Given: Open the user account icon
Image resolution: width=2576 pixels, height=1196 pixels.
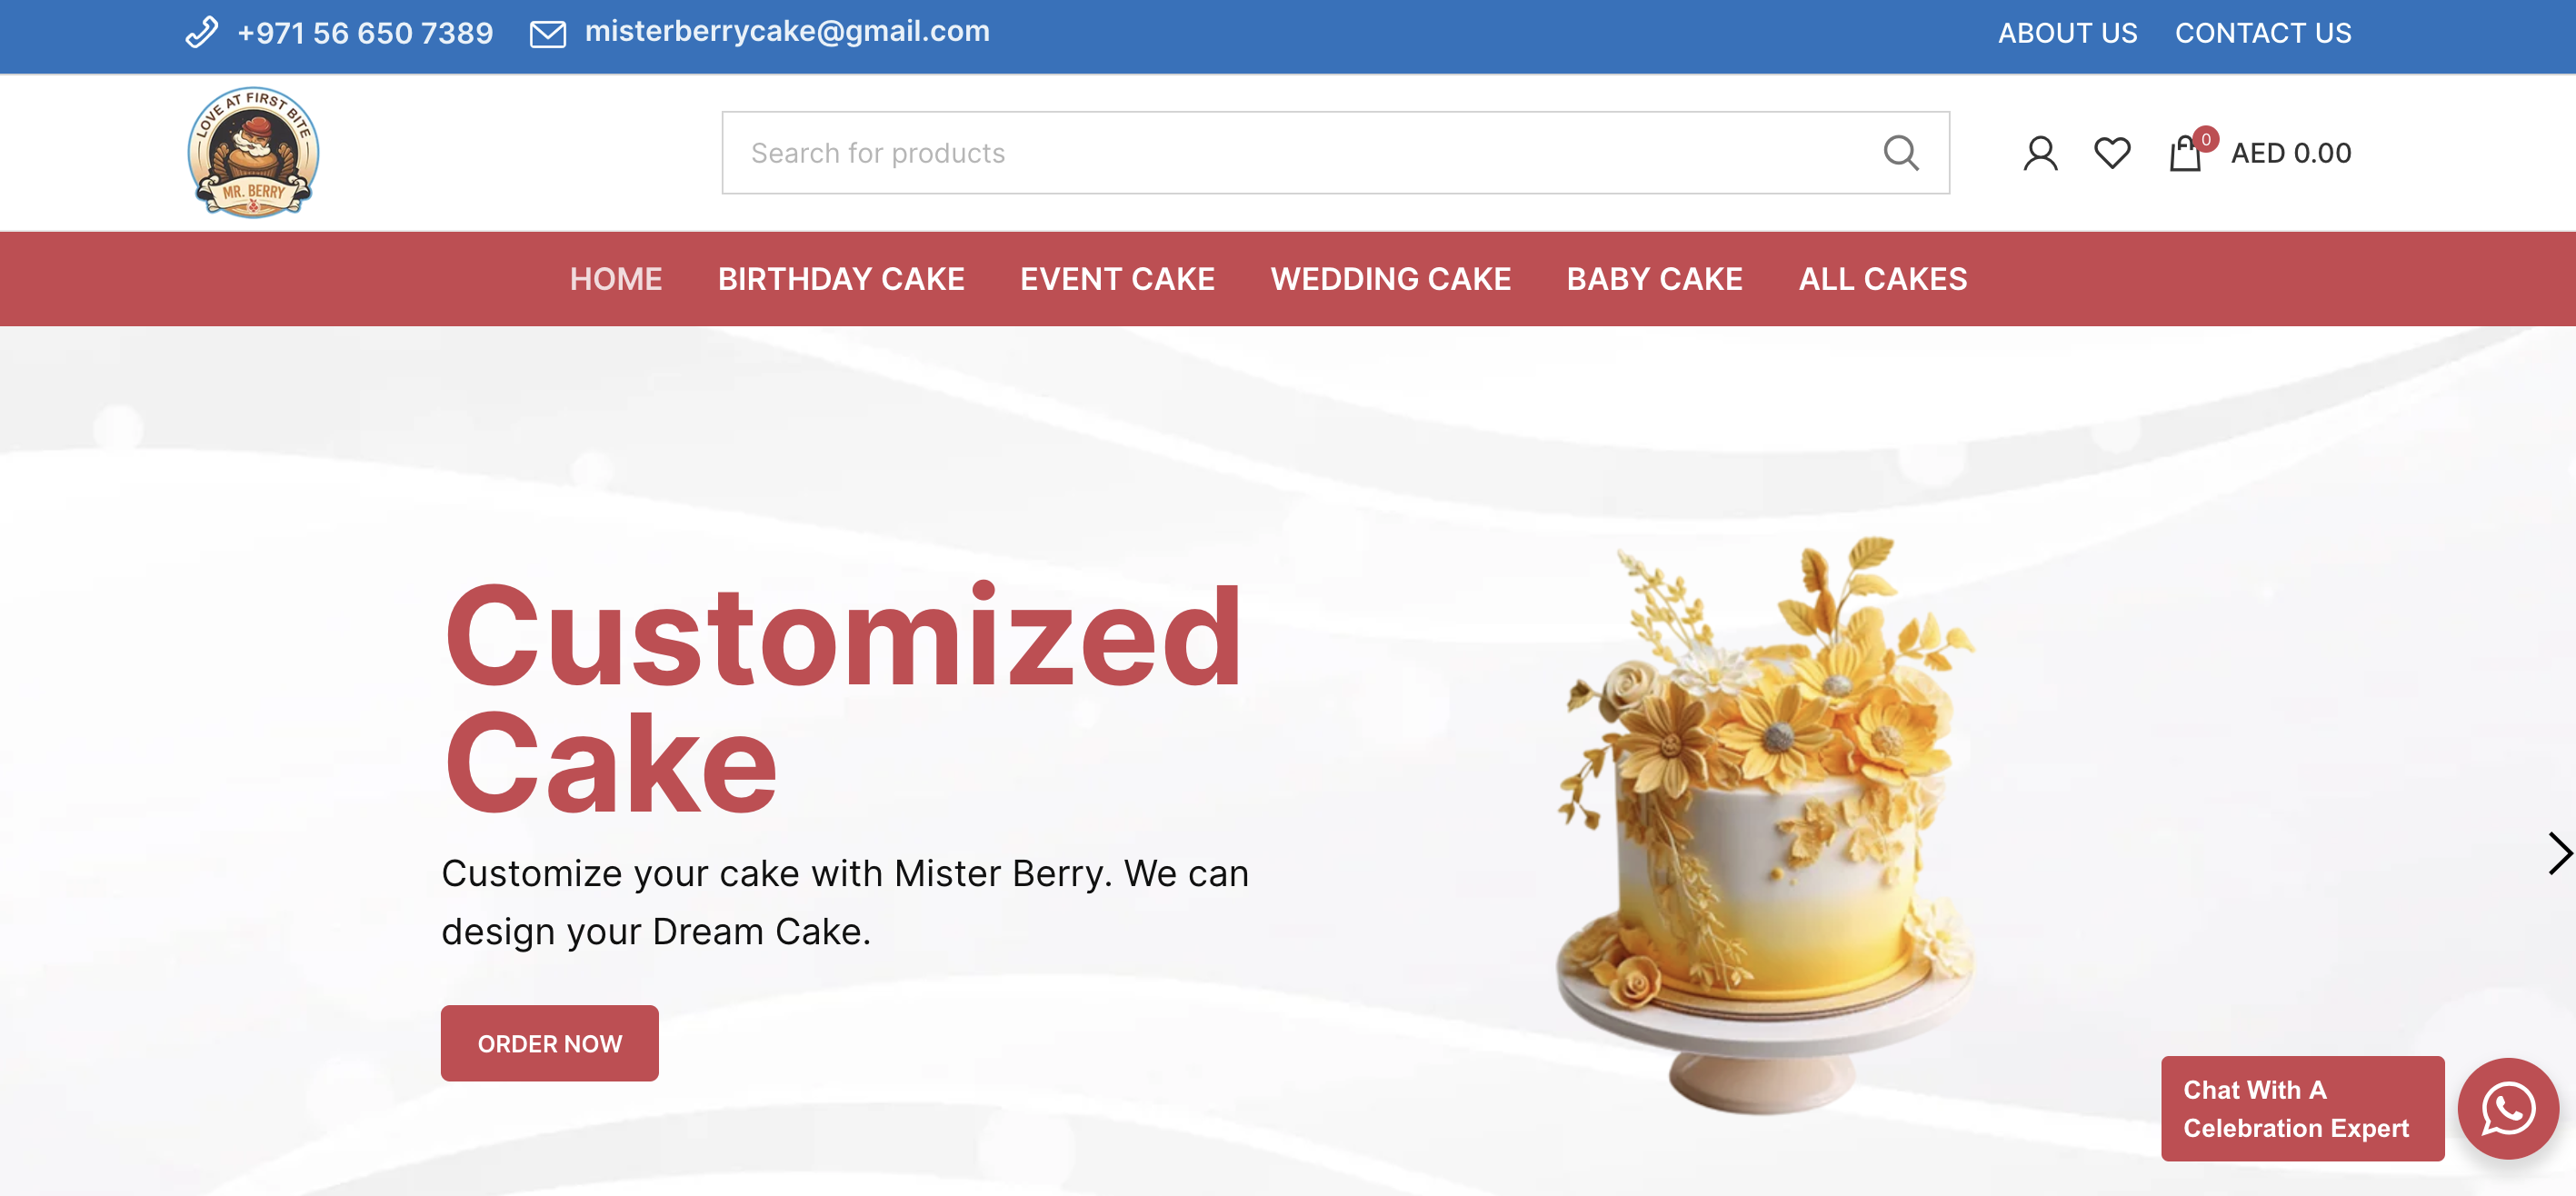Looking at the screenshot, I should pyautogui.click(x=2040, y=153).
